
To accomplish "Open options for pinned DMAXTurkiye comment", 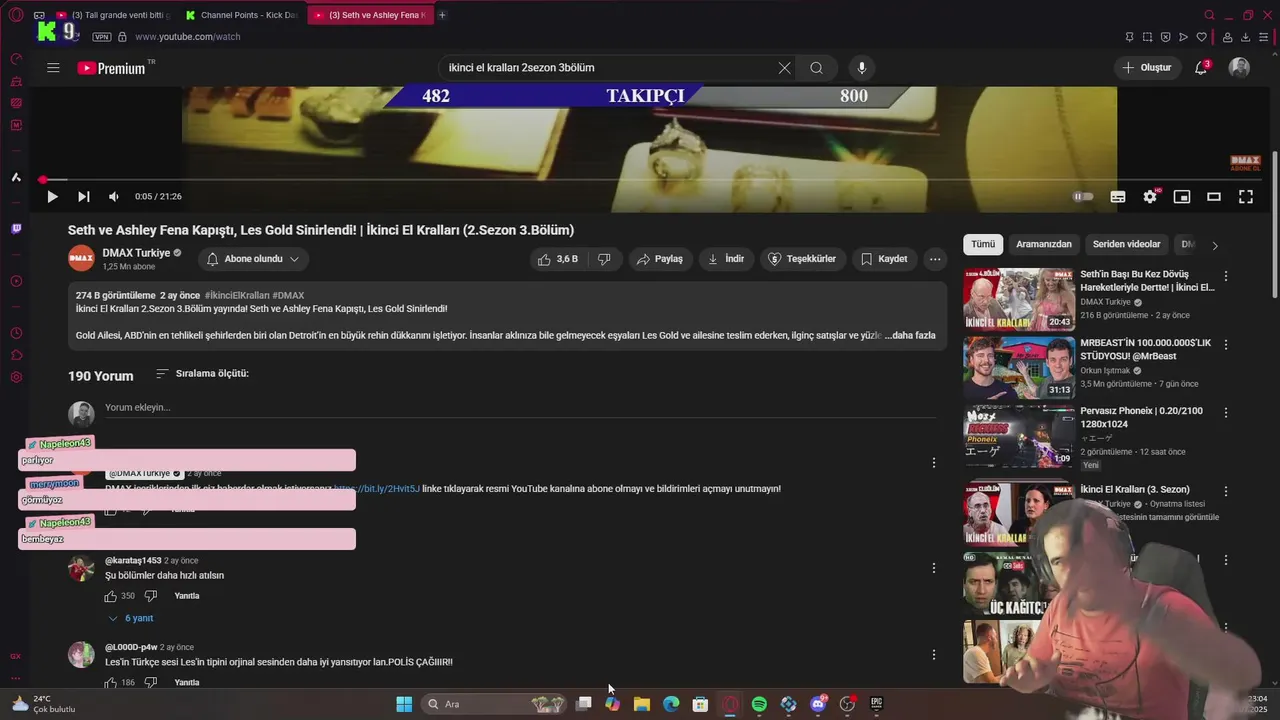I will (934, 463).
